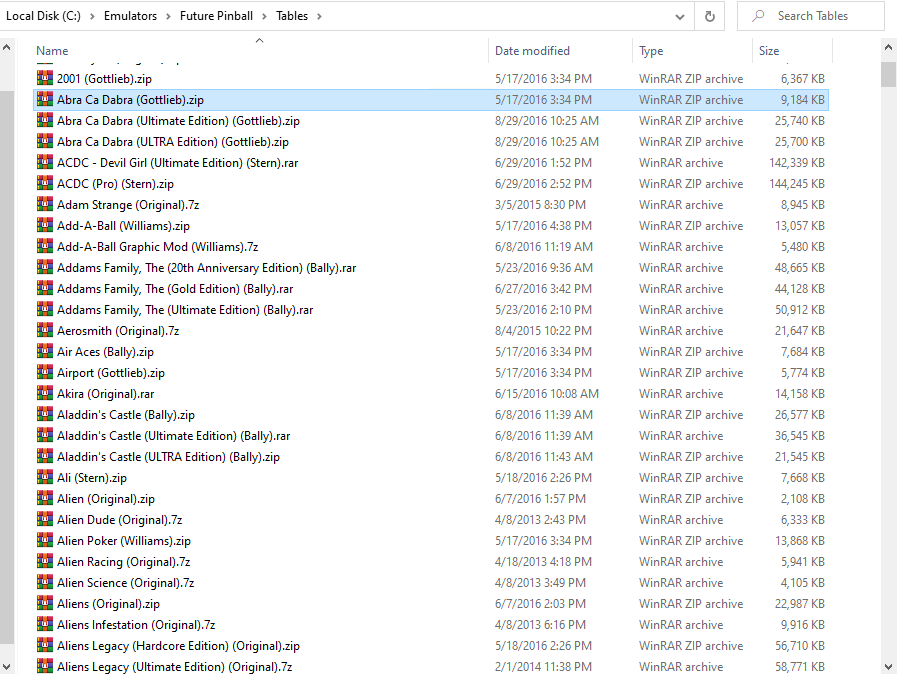This screenshot has height=674, width=897.
Task: Click the WinRAR icon of 2001 (Gottlieb).zip
Action: click(45, 78)
